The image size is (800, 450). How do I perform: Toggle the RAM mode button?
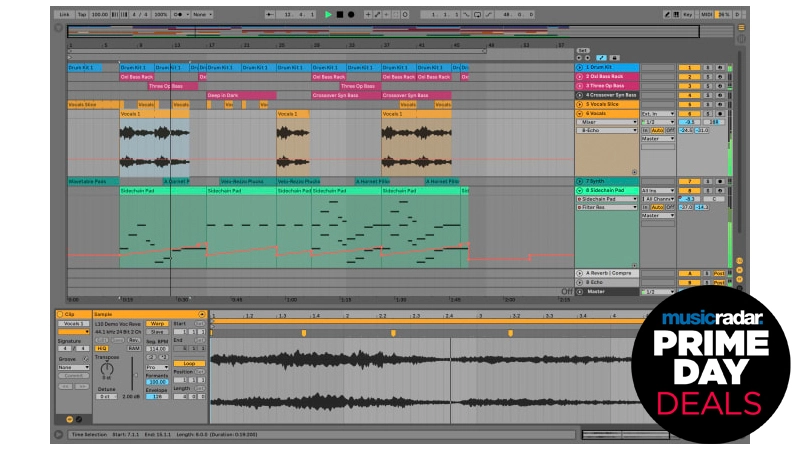(134, 348)
